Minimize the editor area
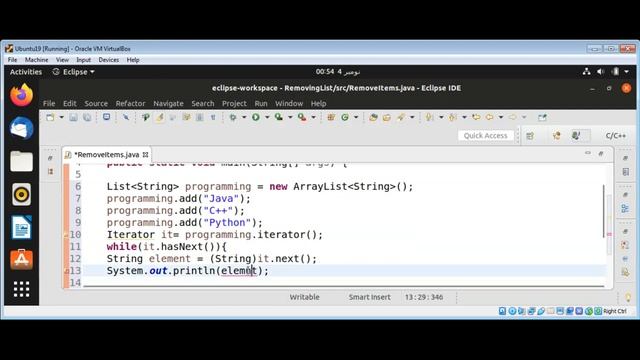This screenshot has height=360, width=640. click(588, 153)
